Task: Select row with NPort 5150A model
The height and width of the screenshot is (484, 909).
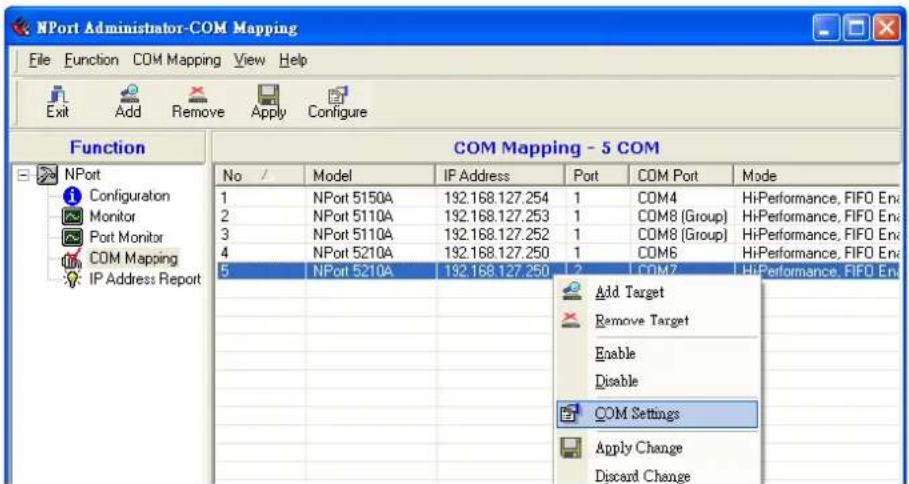Action: pos(352,198)
